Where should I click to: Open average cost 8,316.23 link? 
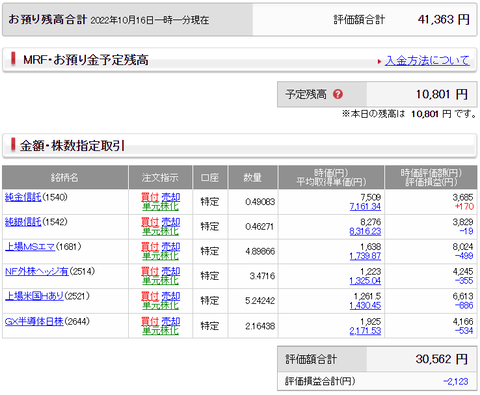(365, 231)
